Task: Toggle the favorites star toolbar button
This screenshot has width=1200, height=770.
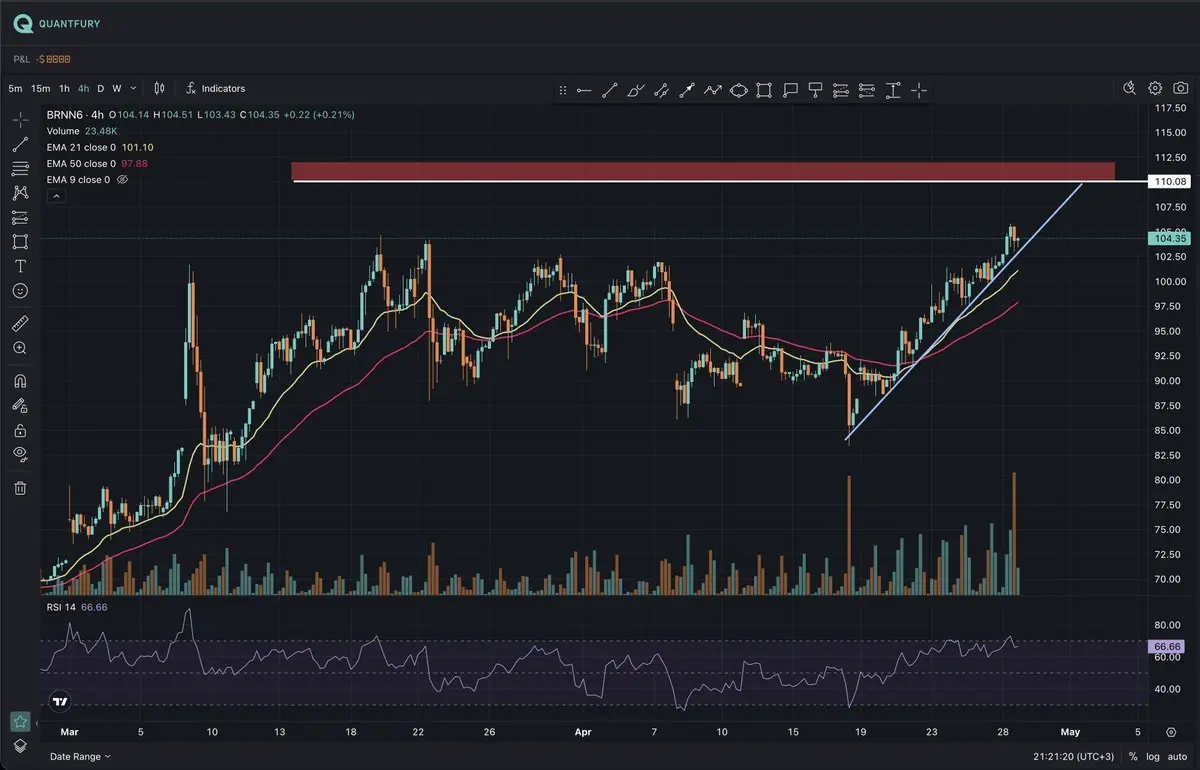Action: coord(20,721)
